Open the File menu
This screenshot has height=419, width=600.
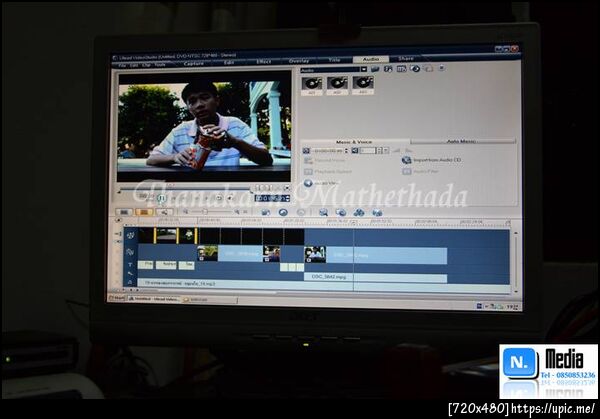(122, 66)
